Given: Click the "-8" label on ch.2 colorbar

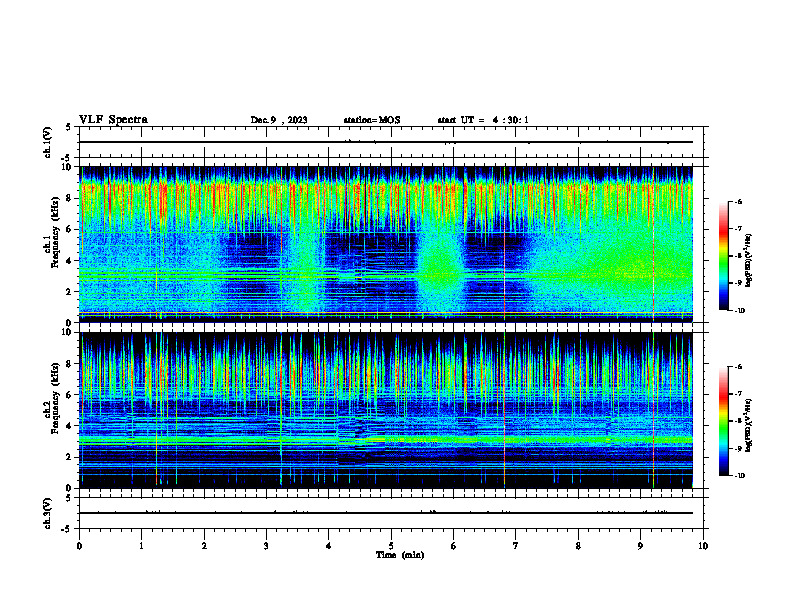Looking at the screenshot, I should (737, 421).
